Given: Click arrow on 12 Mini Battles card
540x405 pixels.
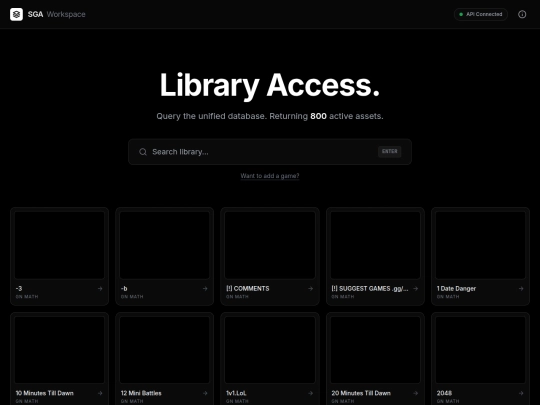Looking at the screenshot, I should tap(205, 393).
